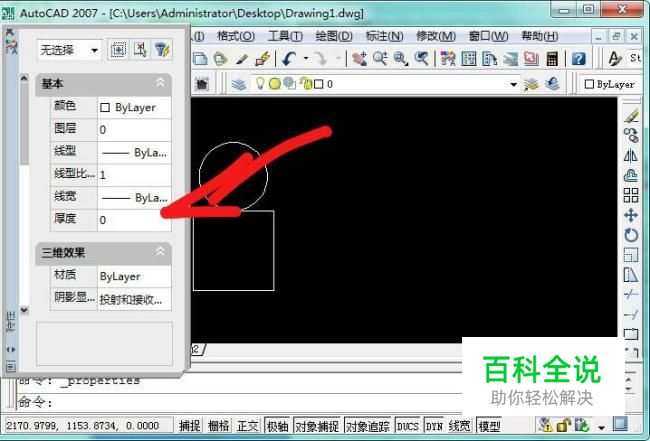Image resolution: width=650 pixels, height=441 pixels.
Task: Click the Zoom Window icon
Action: pos(401,59)
